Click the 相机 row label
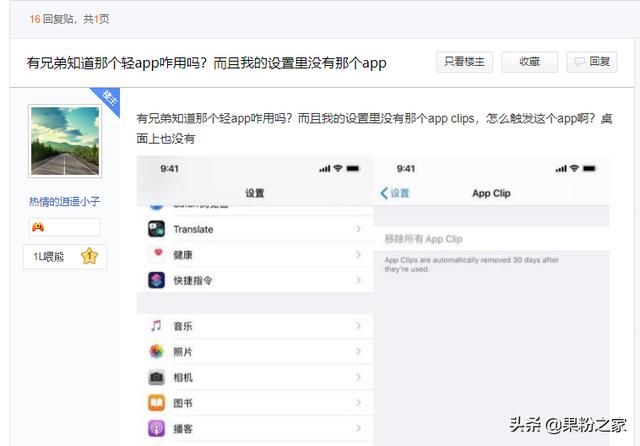 point(182,377)
